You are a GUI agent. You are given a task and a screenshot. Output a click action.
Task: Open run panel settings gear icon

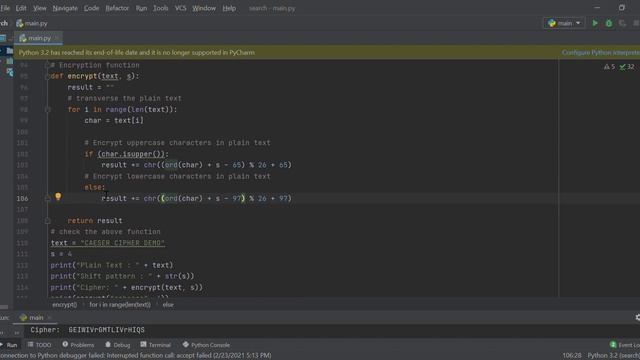click(x=638, y=318)
